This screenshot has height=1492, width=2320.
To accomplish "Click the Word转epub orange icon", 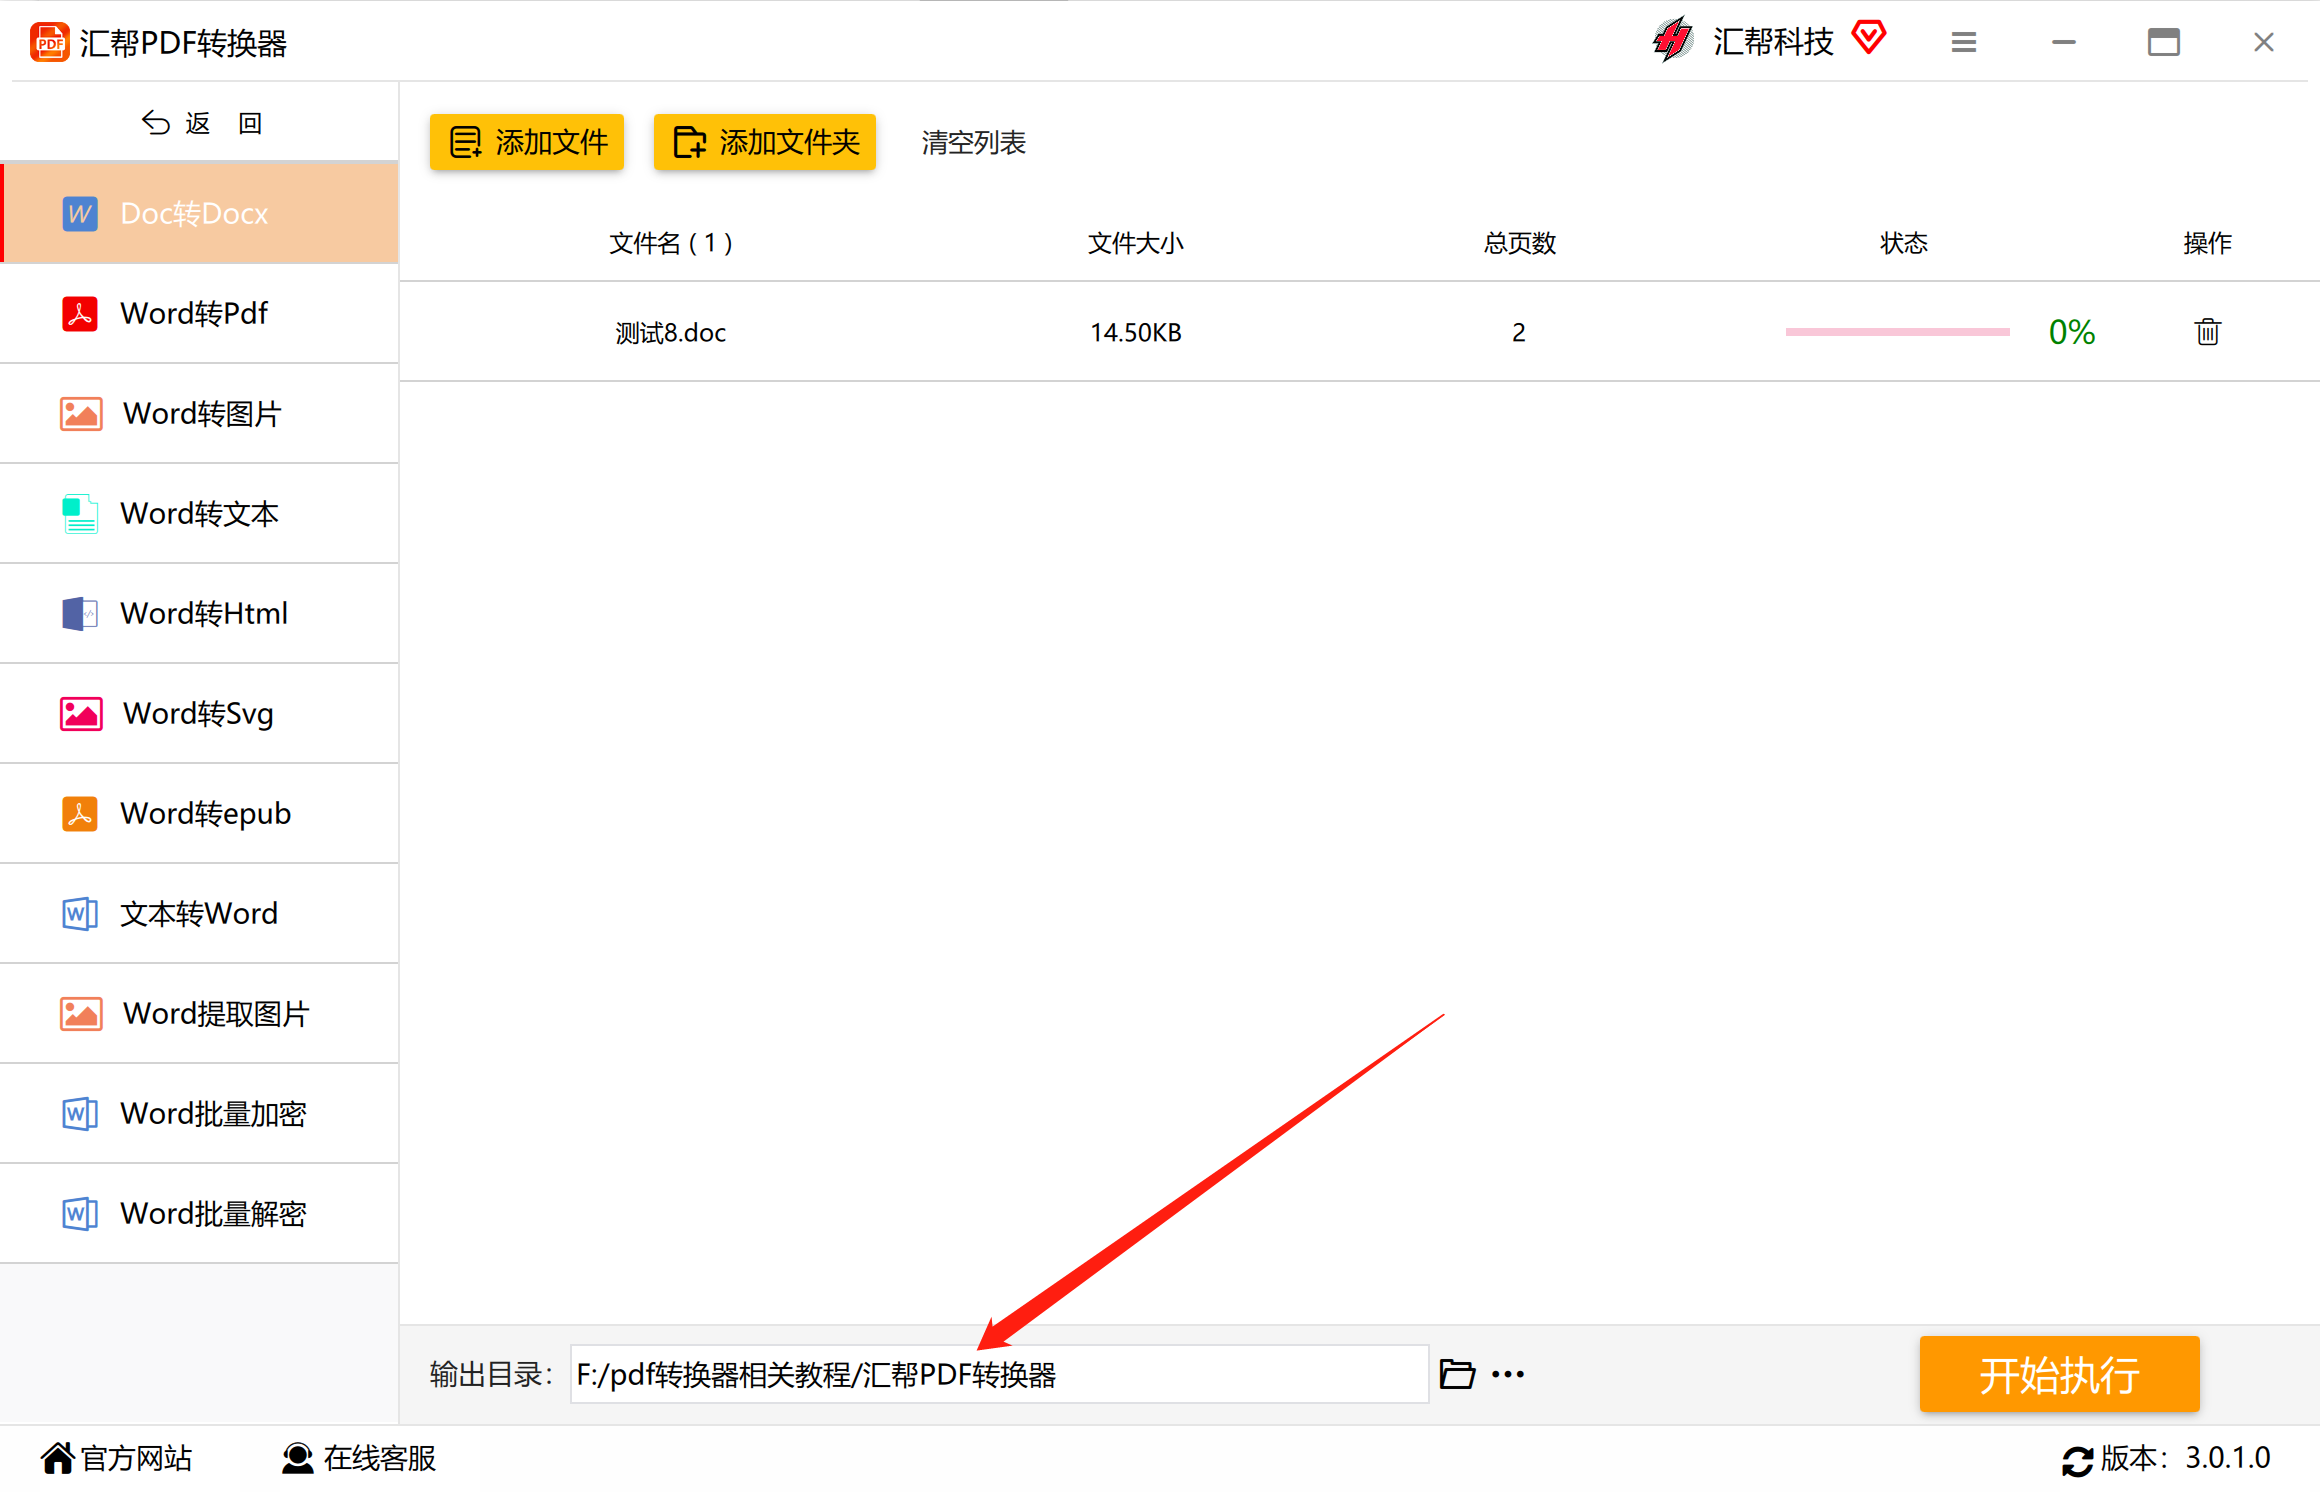I will click(80, 813).
